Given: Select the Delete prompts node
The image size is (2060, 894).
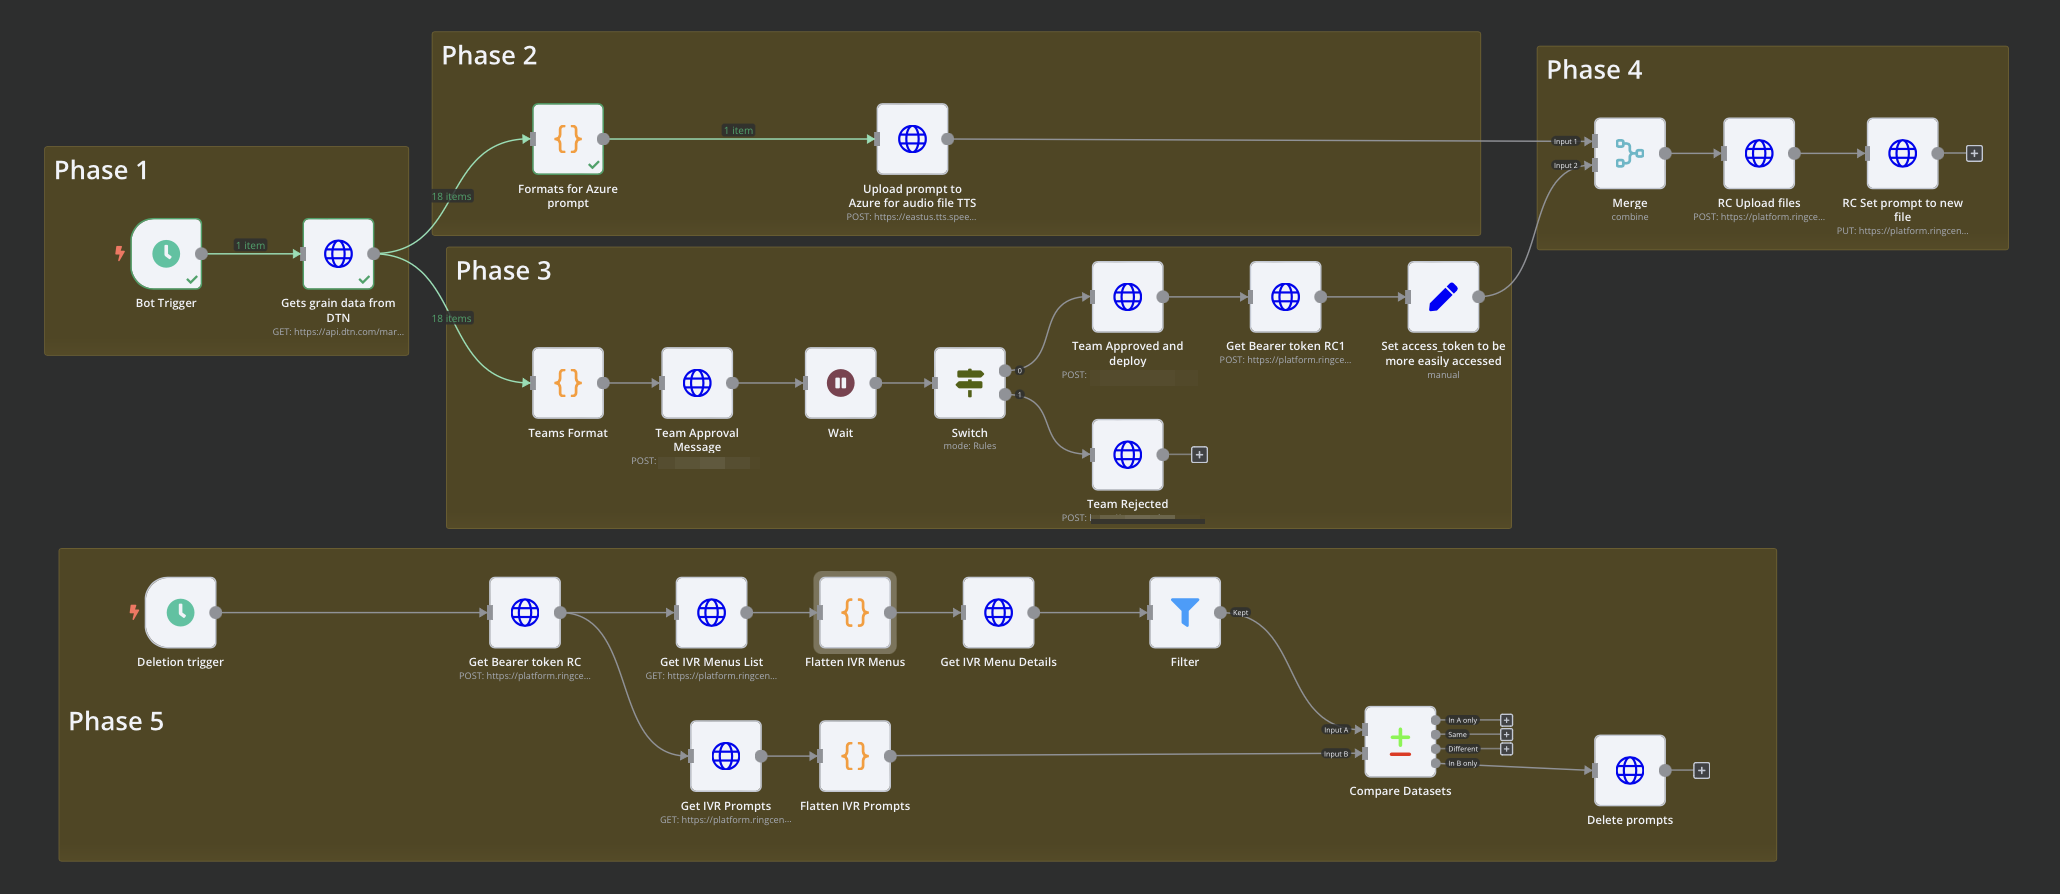Looking at the screenshot, I should [1630, 771].
